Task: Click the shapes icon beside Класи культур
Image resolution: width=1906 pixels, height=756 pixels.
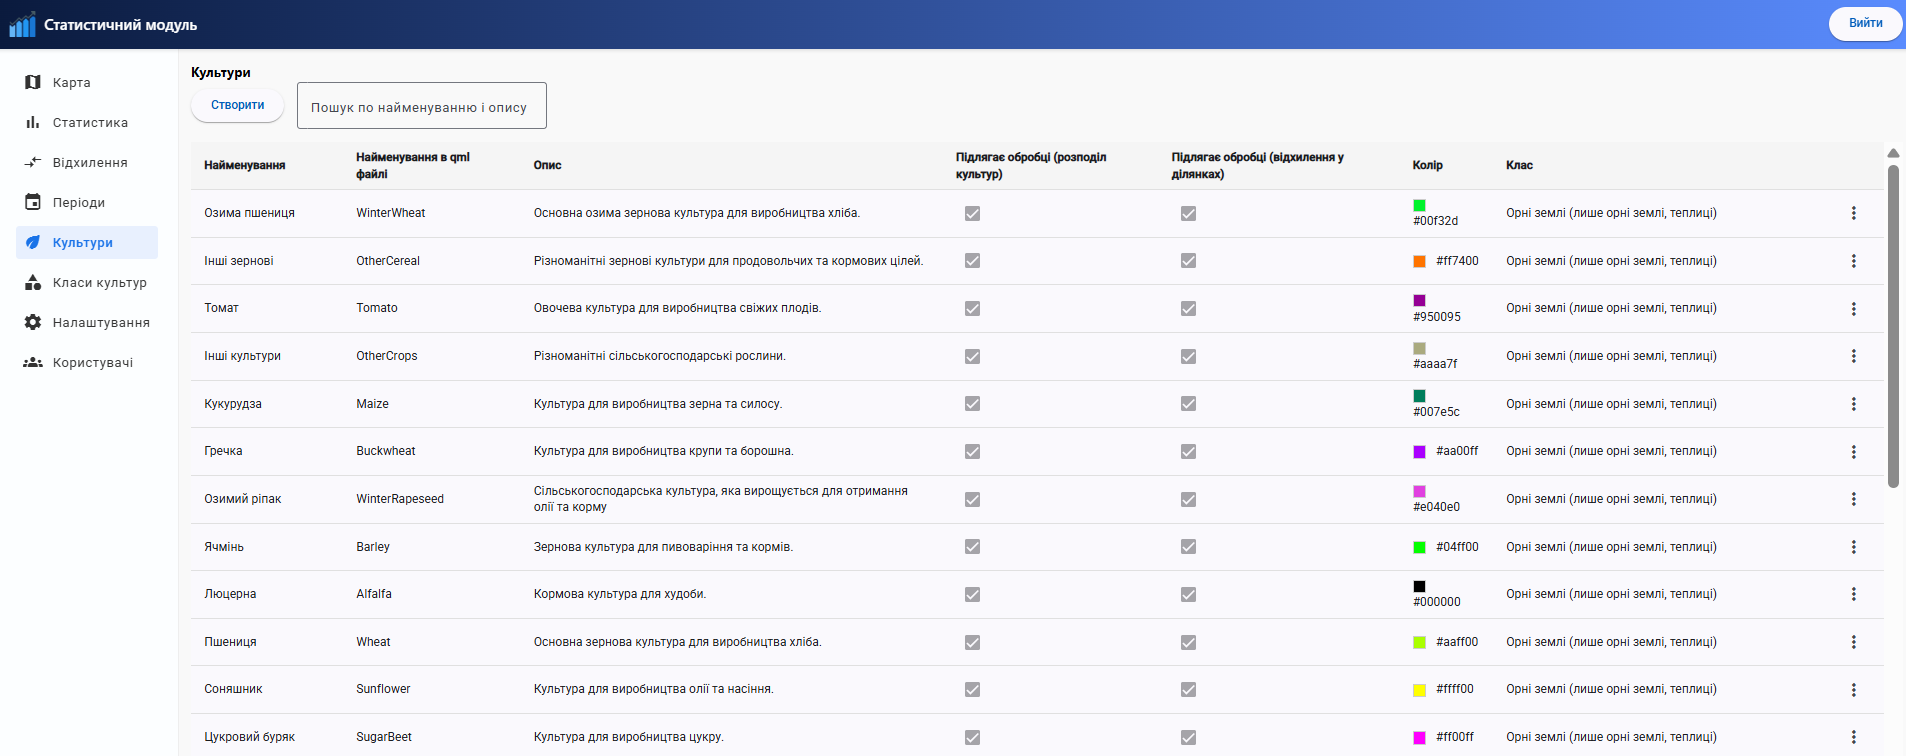Action: (33, 282)
